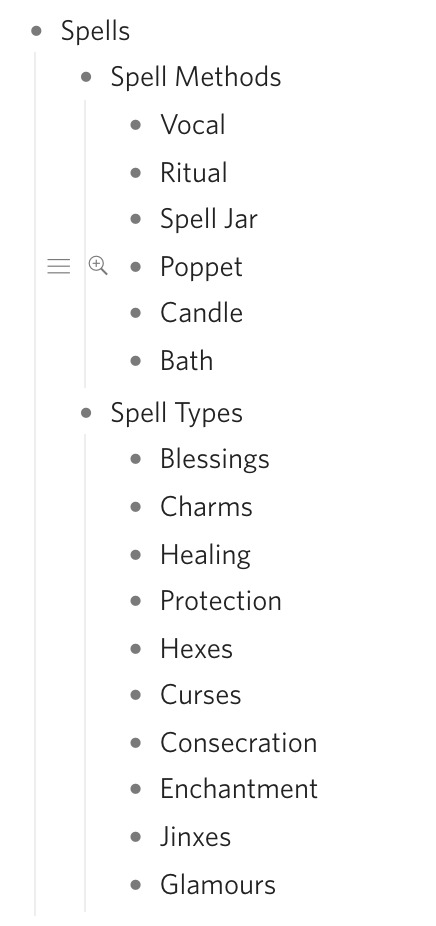This screenshot has width=436, height=926.
Task: Click the bullet next to Spell Methods
Action: (86, 77)
